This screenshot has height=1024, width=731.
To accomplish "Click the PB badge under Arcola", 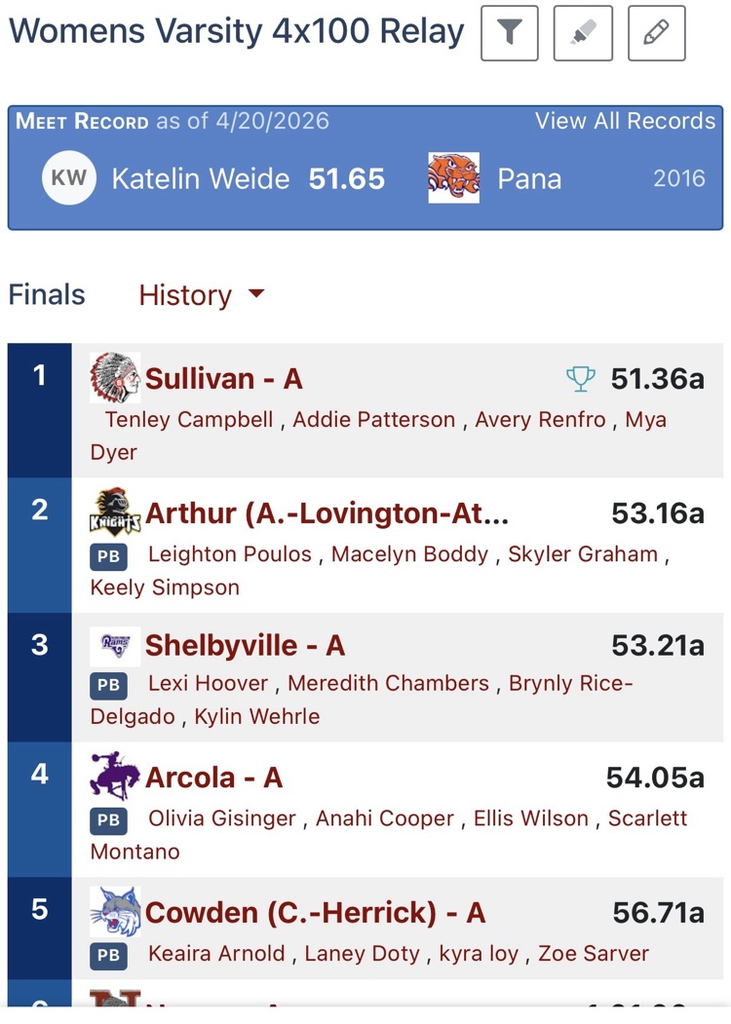I will click(109, 820).
